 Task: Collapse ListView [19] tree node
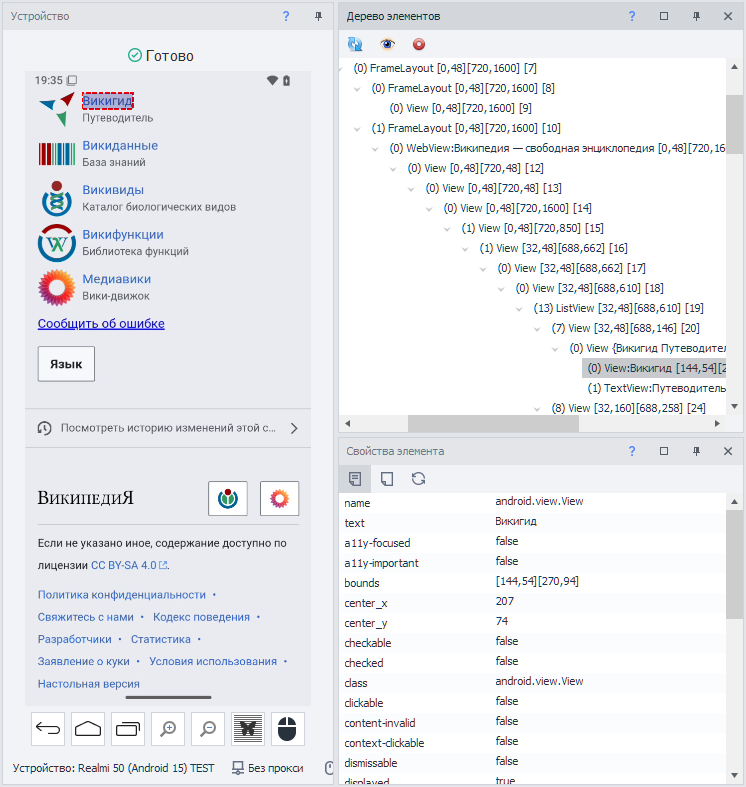(519, 309)
